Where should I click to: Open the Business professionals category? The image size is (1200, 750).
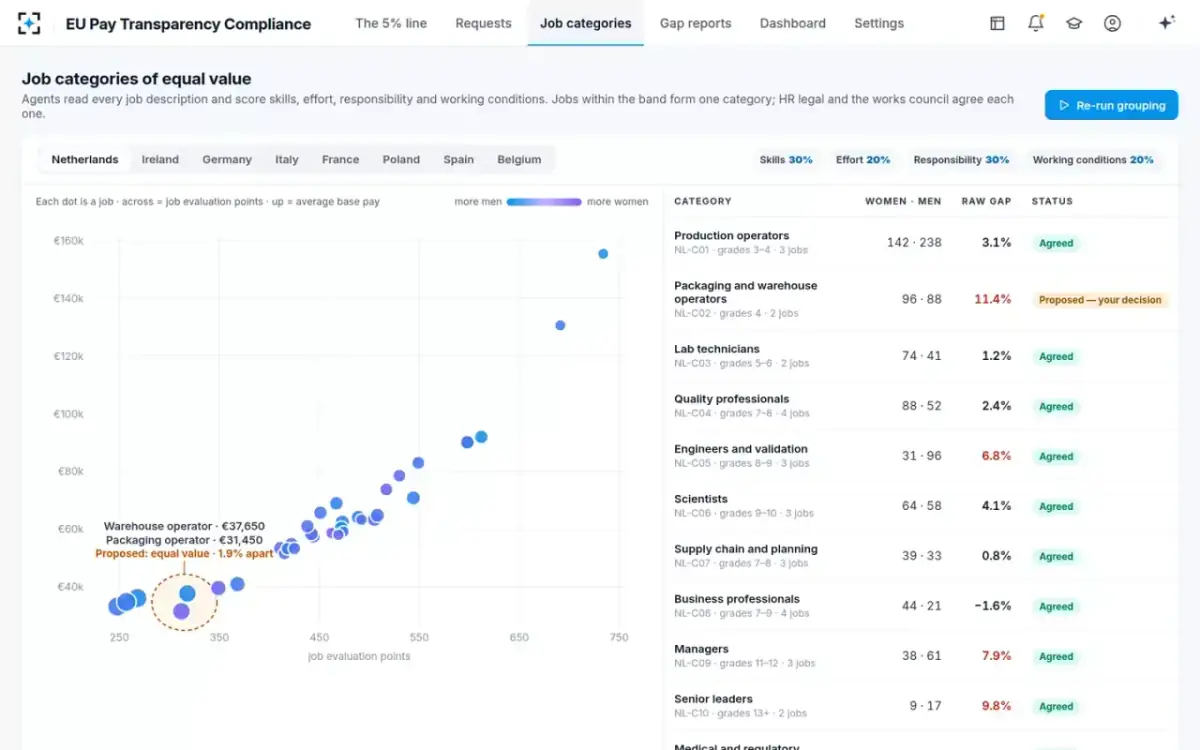[x=920, y=606]
